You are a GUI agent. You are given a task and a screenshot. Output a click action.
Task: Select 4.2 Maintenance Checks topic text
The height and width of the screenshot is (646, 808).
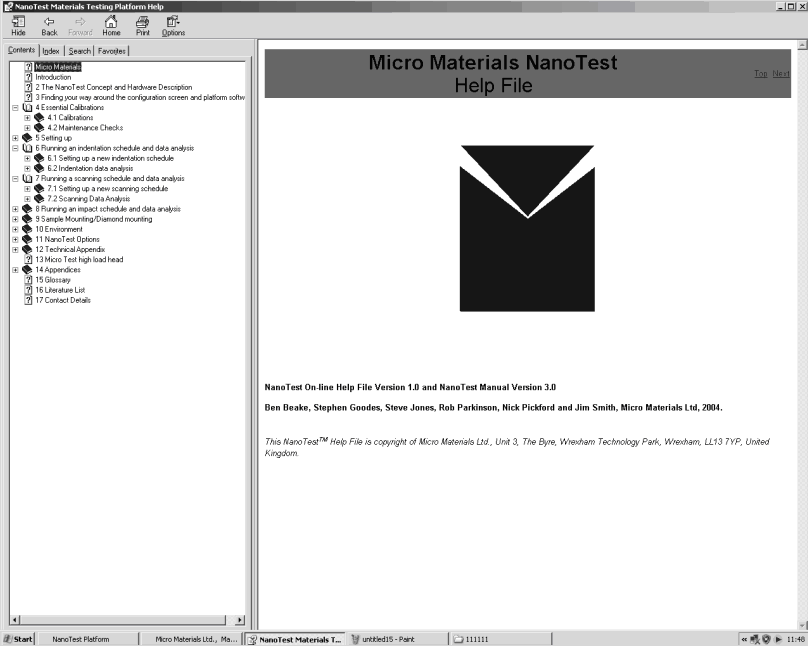[85, 128]
